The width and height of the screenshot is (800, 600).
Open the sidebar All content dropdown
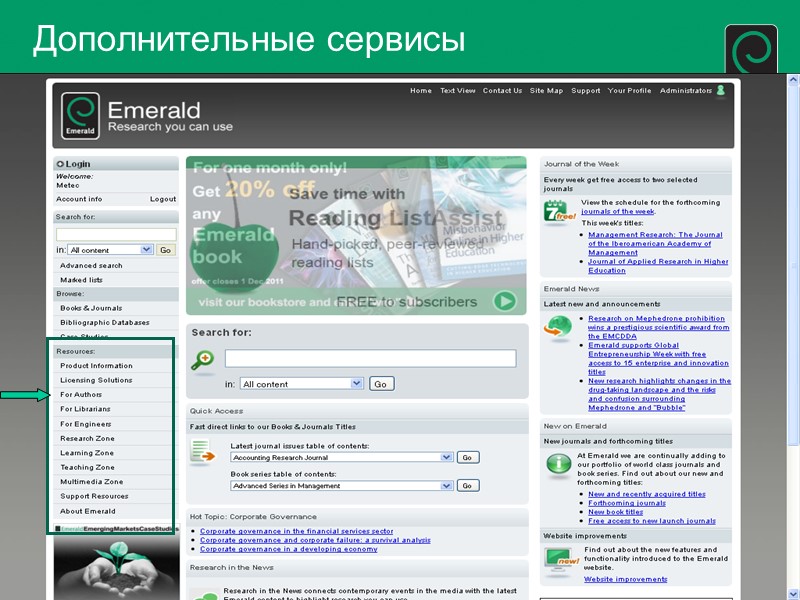tap(111, 250)
